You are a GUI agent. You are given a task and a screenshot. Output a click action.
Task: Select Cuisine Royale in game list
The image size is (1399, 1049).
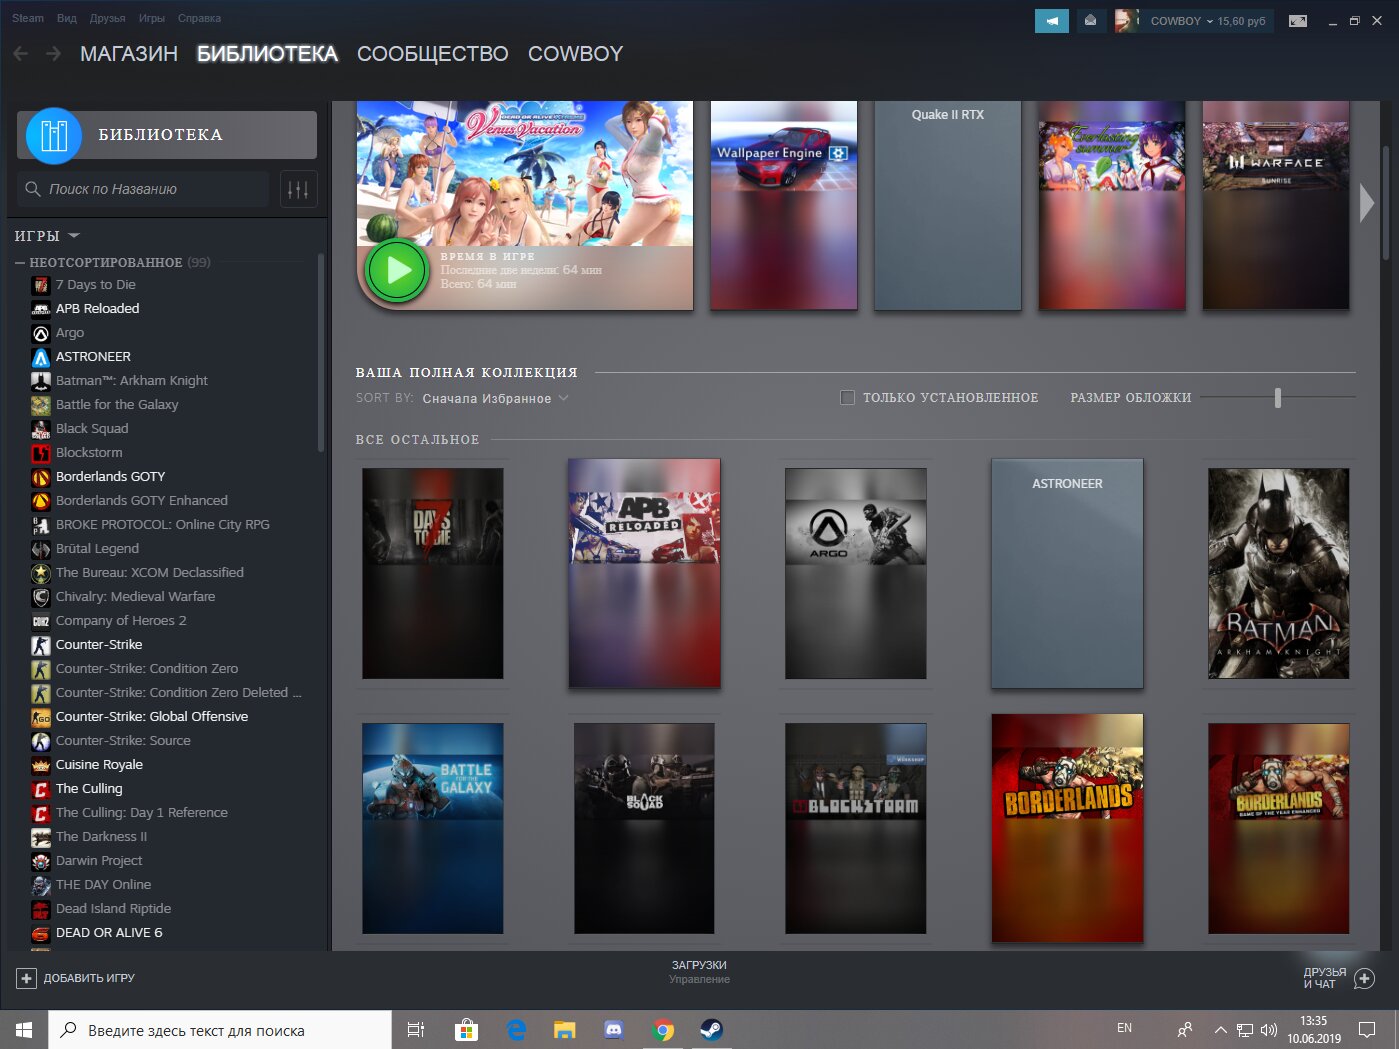click(99, 765)
